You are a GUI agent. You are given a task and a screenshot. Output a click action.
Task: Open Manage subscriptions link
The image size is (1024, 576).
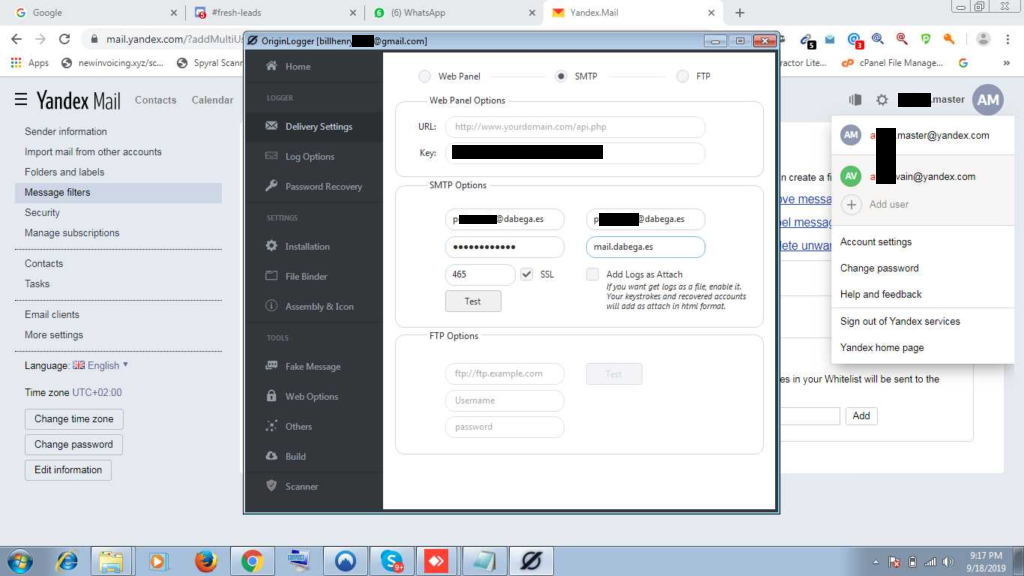pyautogui.click(x=72, y=232)
